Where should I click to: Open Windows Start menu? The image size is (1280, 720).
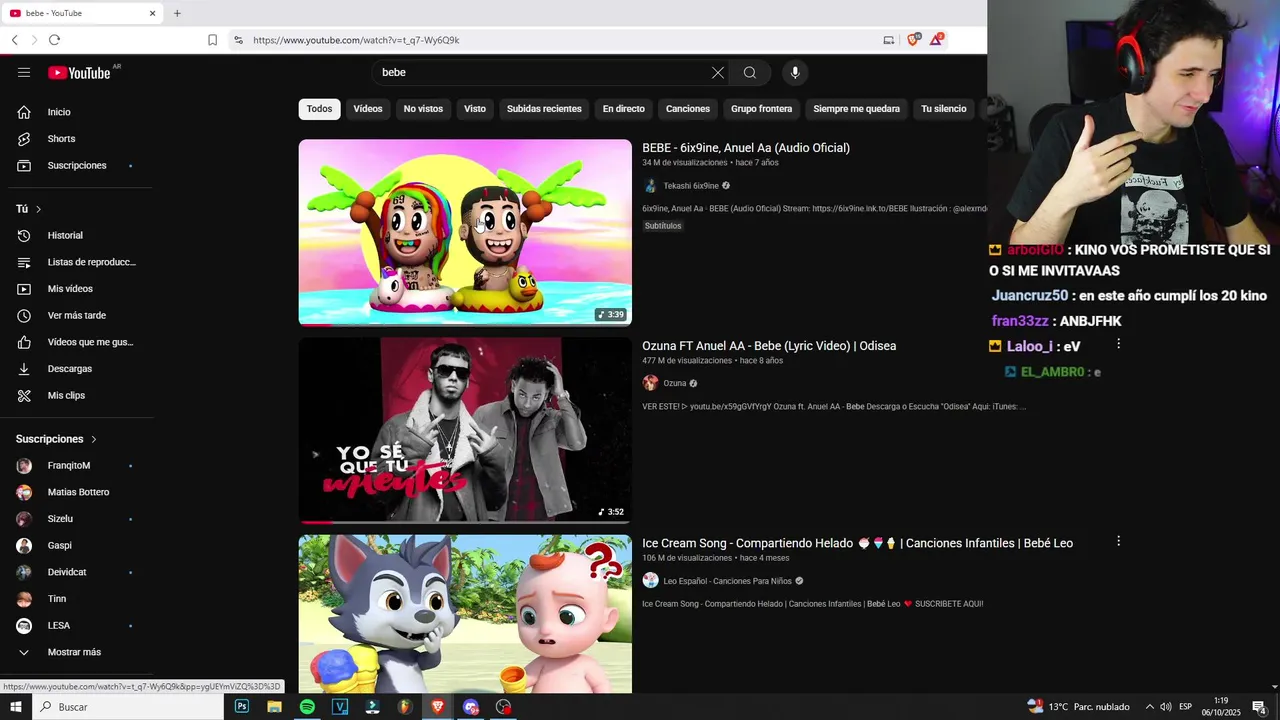coord(16,707)
